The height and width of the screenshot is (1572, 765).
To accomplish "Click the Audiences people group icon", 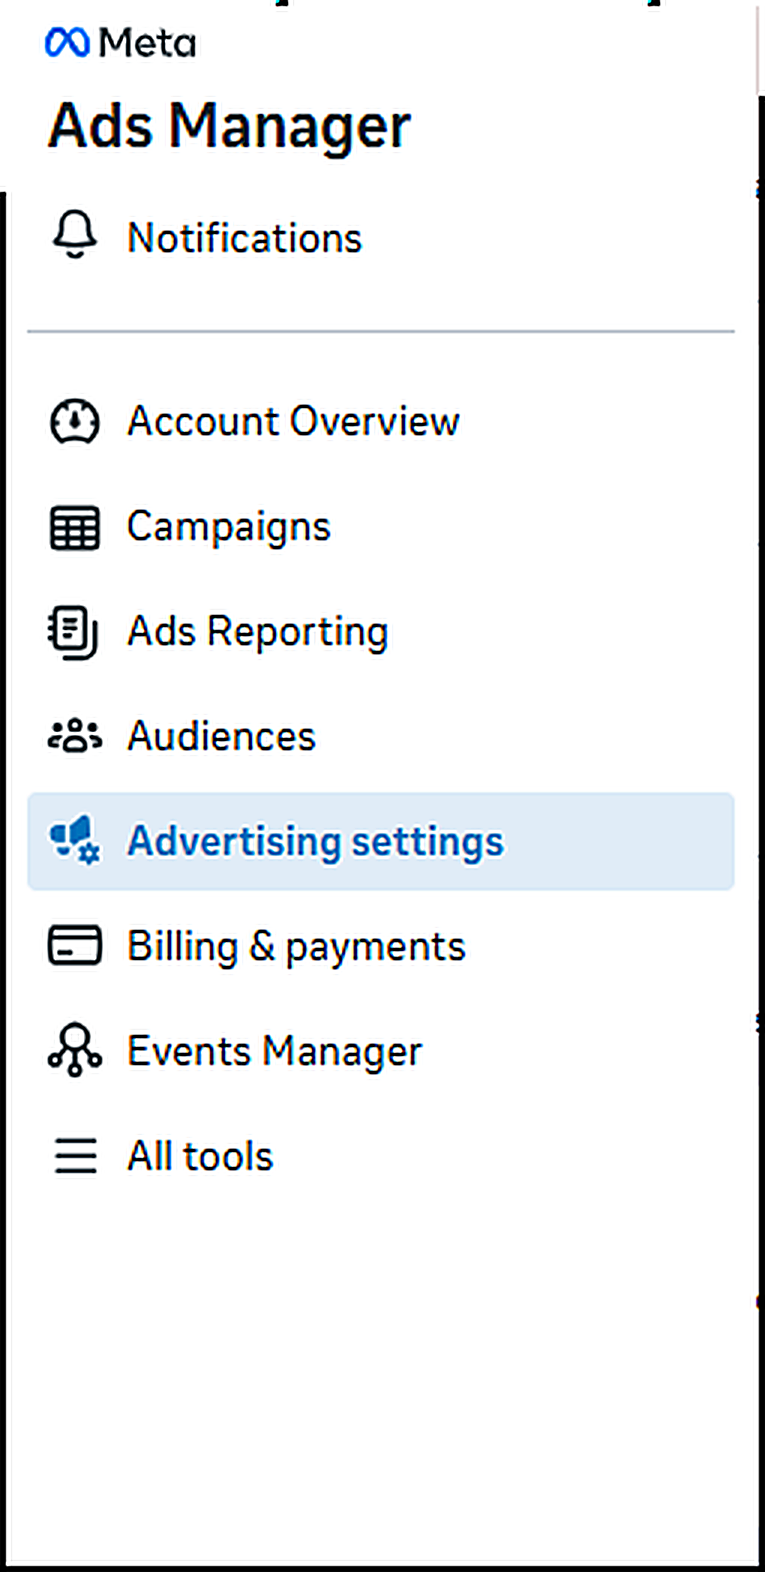I will (x=75, y=737).
